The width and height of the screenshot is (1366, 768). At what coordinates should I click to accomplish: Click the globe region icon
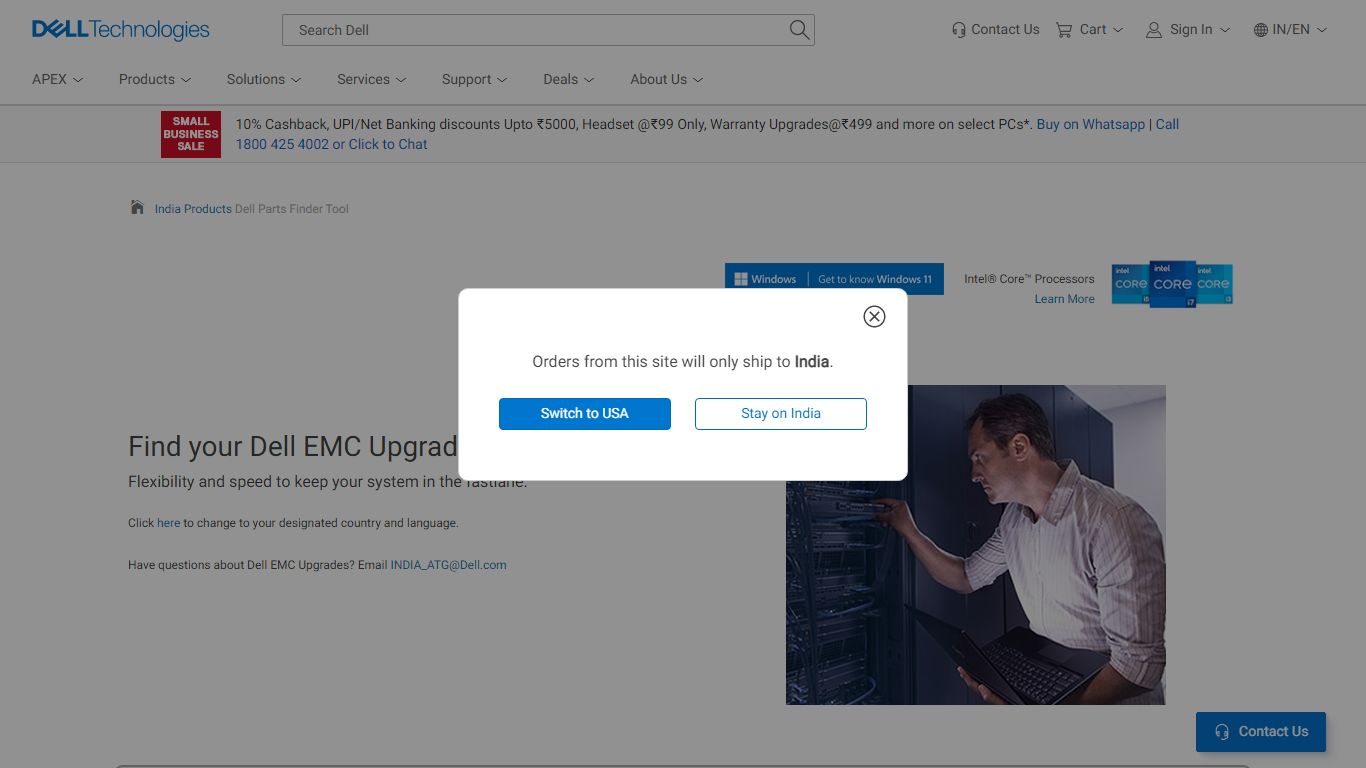1261,30
